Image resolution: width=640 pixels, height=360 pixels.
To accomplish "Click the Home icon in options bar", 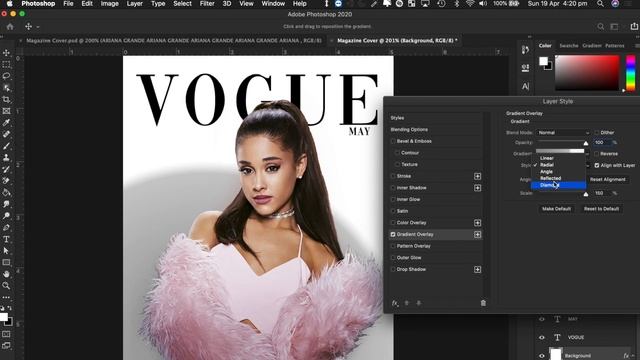I will (10, 27).
